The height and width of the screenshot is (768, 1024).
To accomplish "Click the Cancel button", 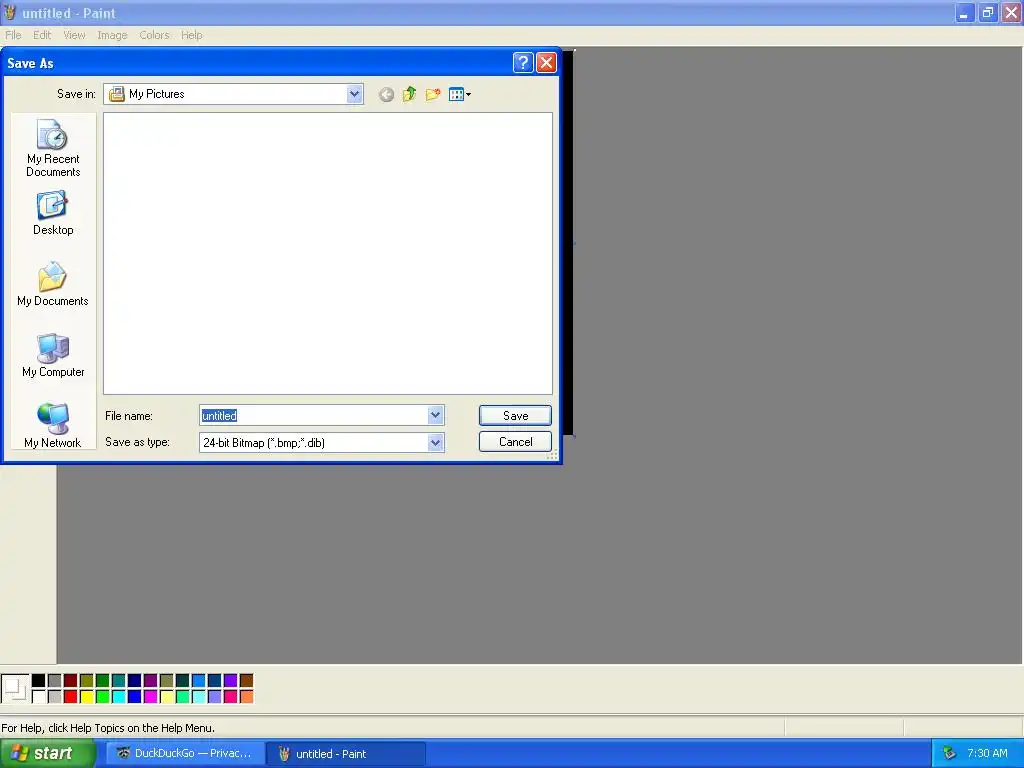I will pos(515,441).
